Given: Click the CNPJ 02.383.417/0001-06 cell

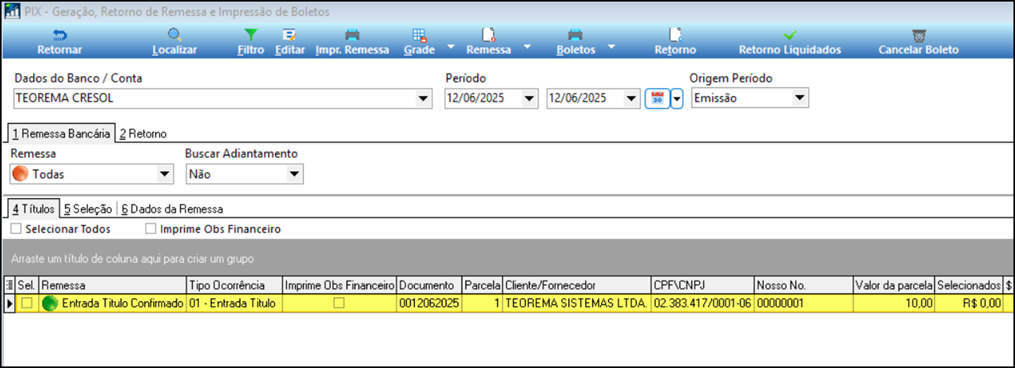Looking at the screenshot, I should click(702, 303).
